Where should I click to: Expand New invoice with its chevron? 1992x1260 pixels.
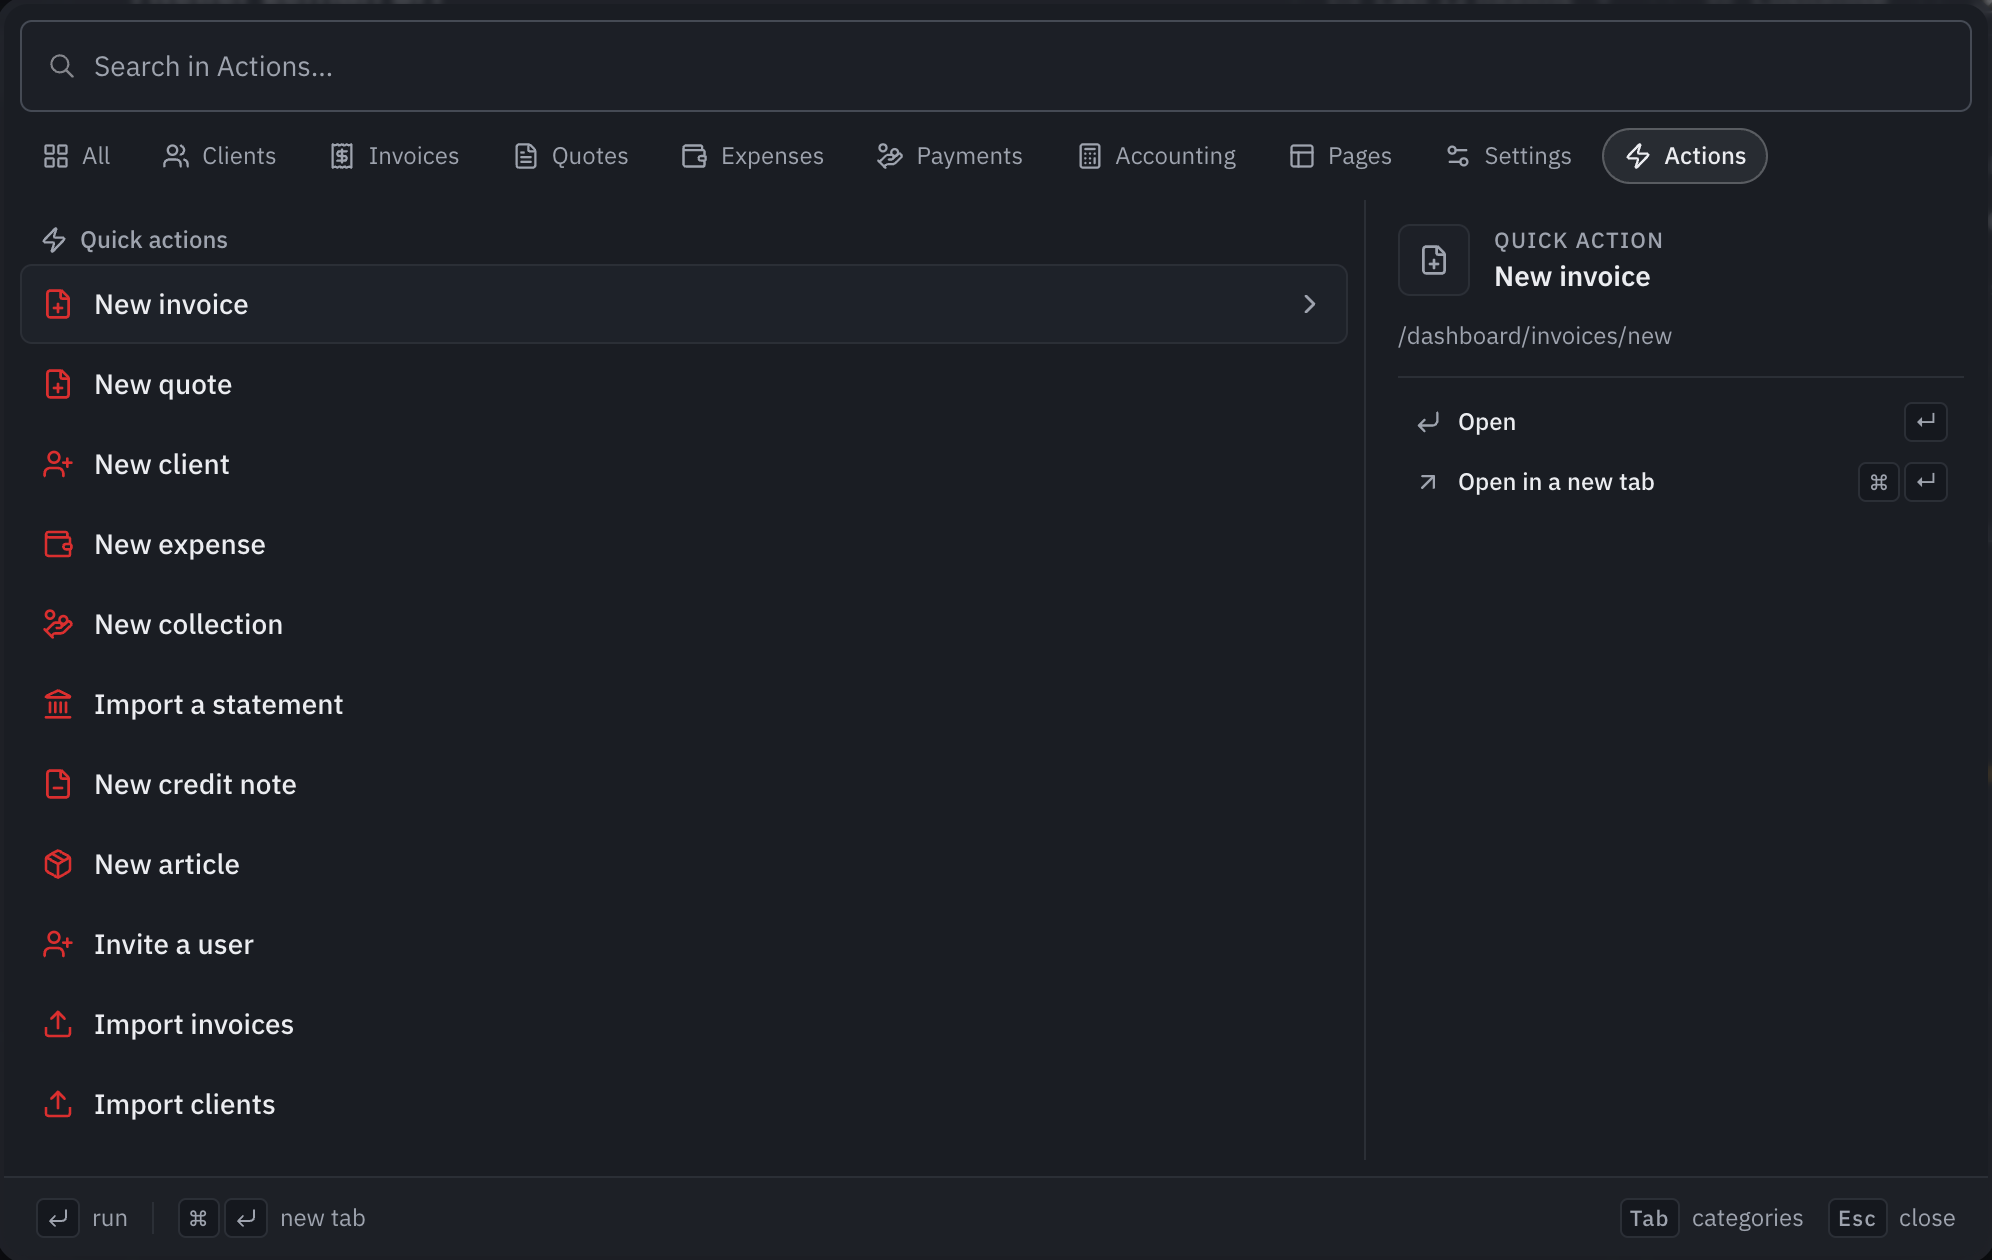tap(1310, 304)
